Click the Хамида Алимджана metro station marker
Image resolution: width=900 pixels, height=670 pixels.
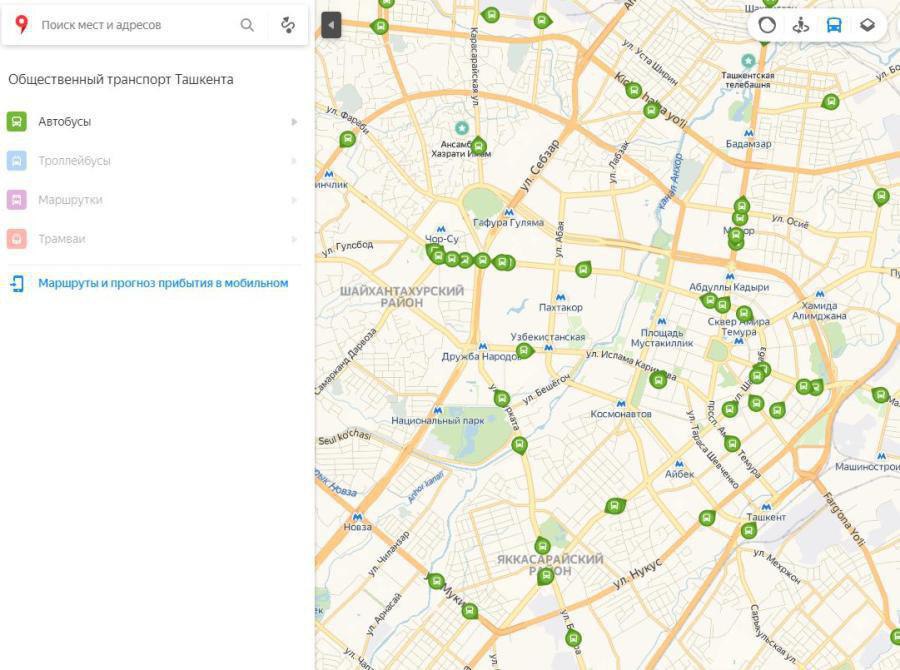820,295
